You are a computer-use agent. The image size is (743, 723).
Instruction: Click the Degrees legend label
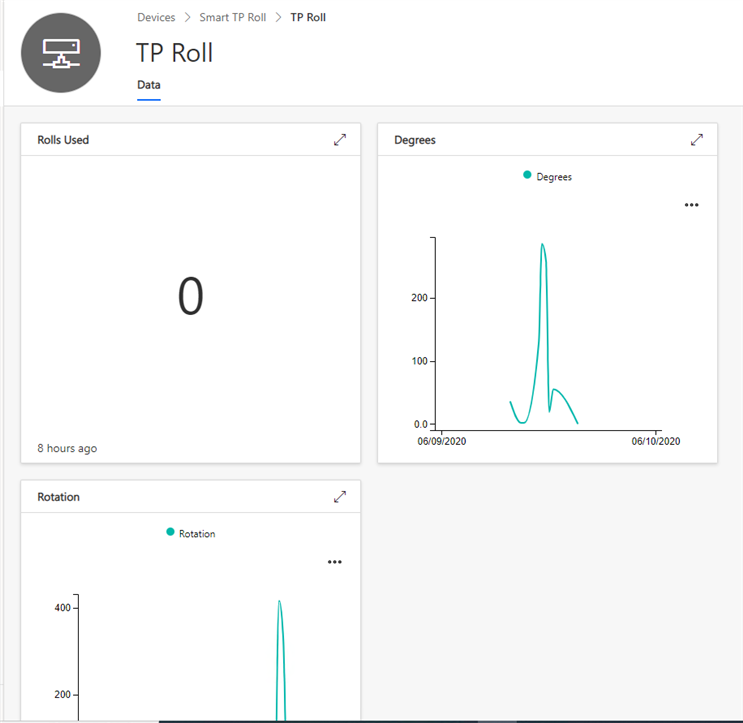coord(554,177)
